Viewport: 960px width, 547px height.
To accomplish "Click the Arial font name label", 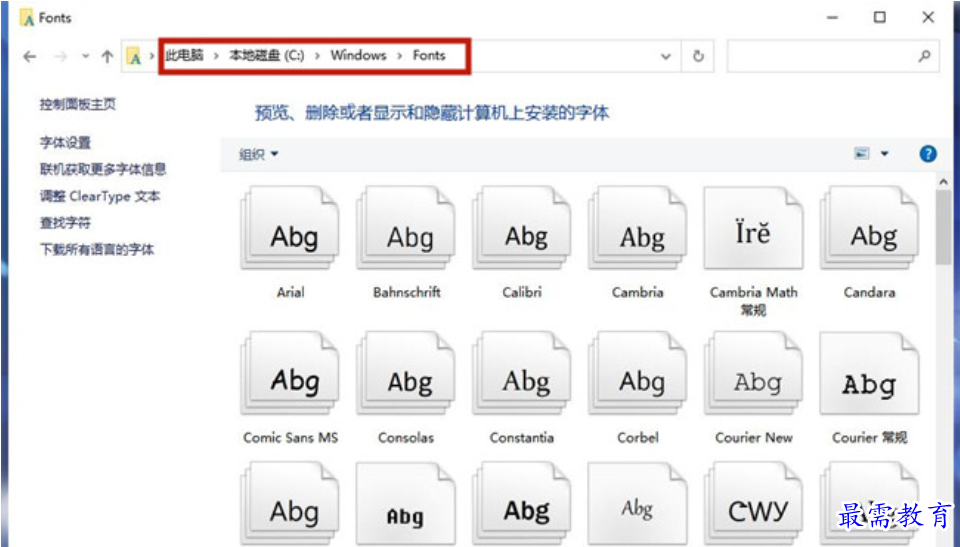I will (x=290, y=292).
